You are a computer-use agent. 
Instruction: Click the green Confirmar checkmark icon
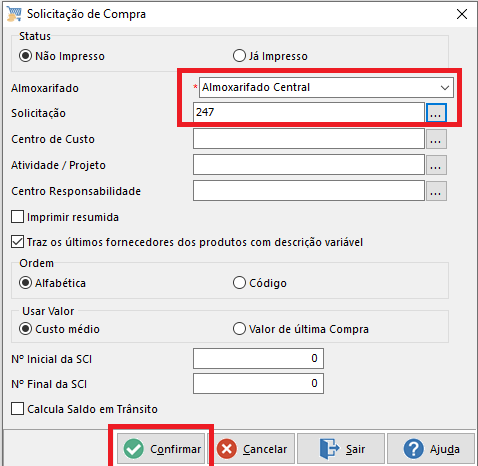(x=134, y=449)
